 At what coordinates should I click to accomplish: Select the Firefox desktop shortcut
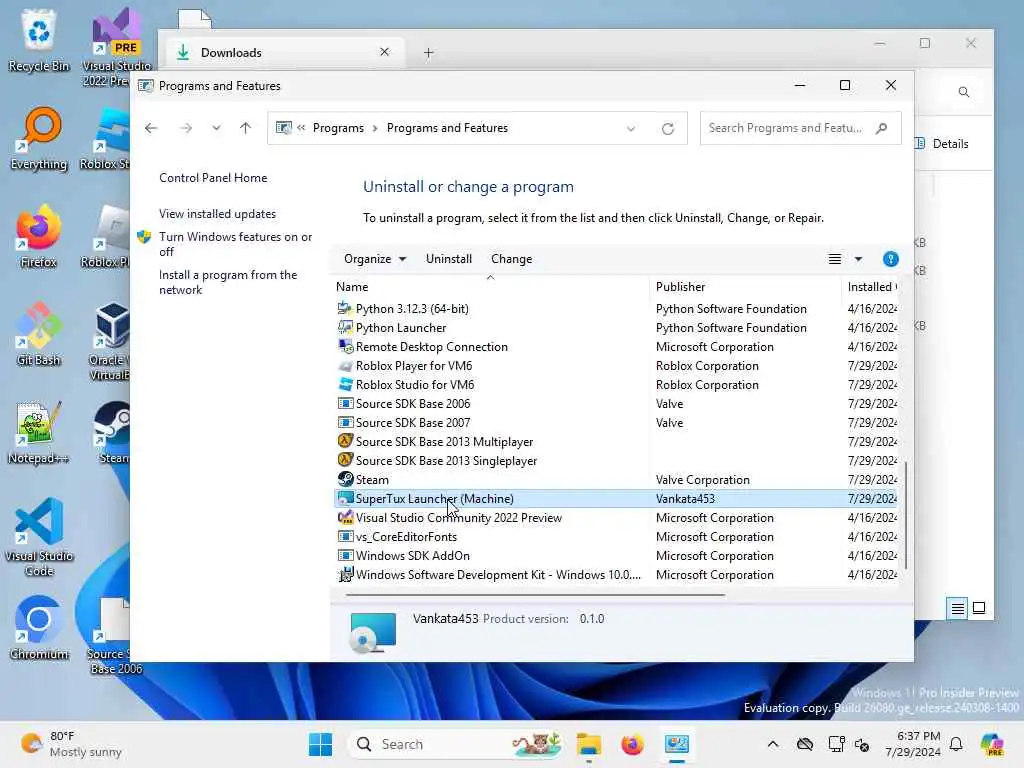click(39, 236)
